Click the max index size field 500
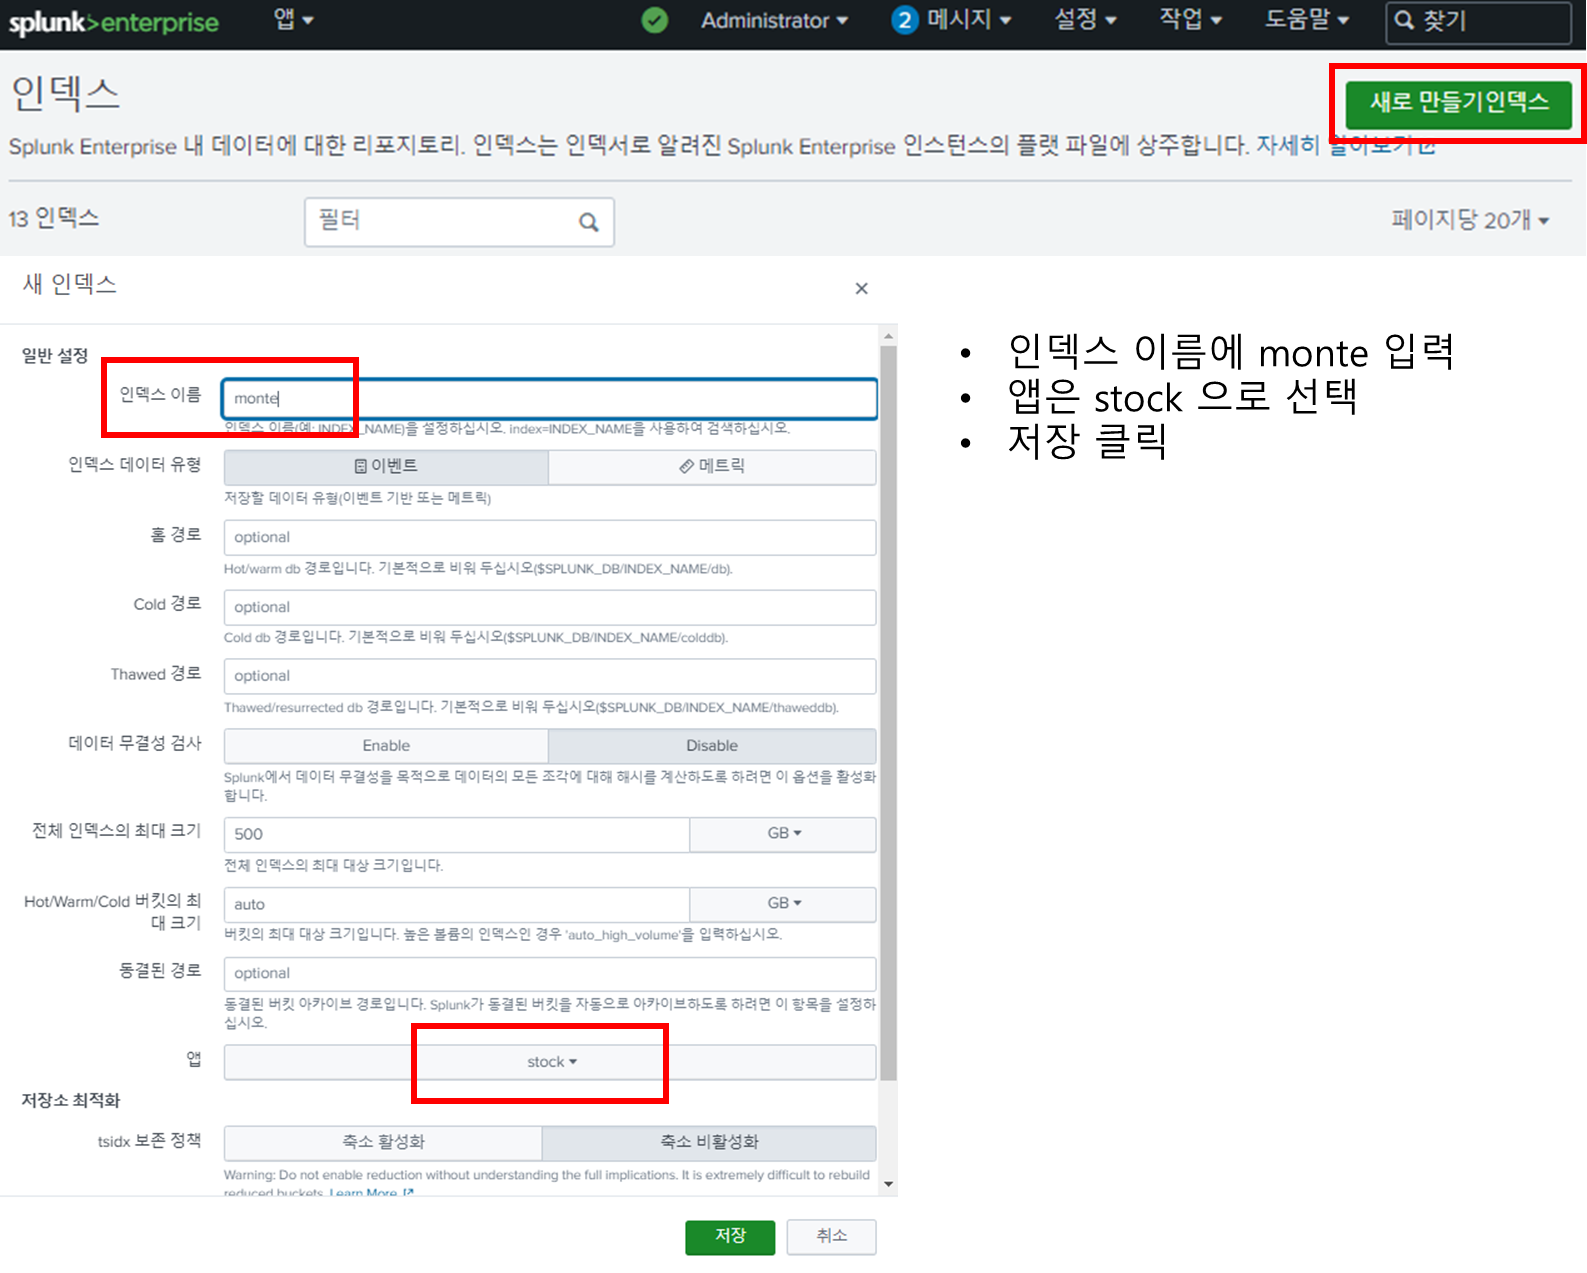Viewport: 1587px width, 1273px height. (x=457, y=834)
